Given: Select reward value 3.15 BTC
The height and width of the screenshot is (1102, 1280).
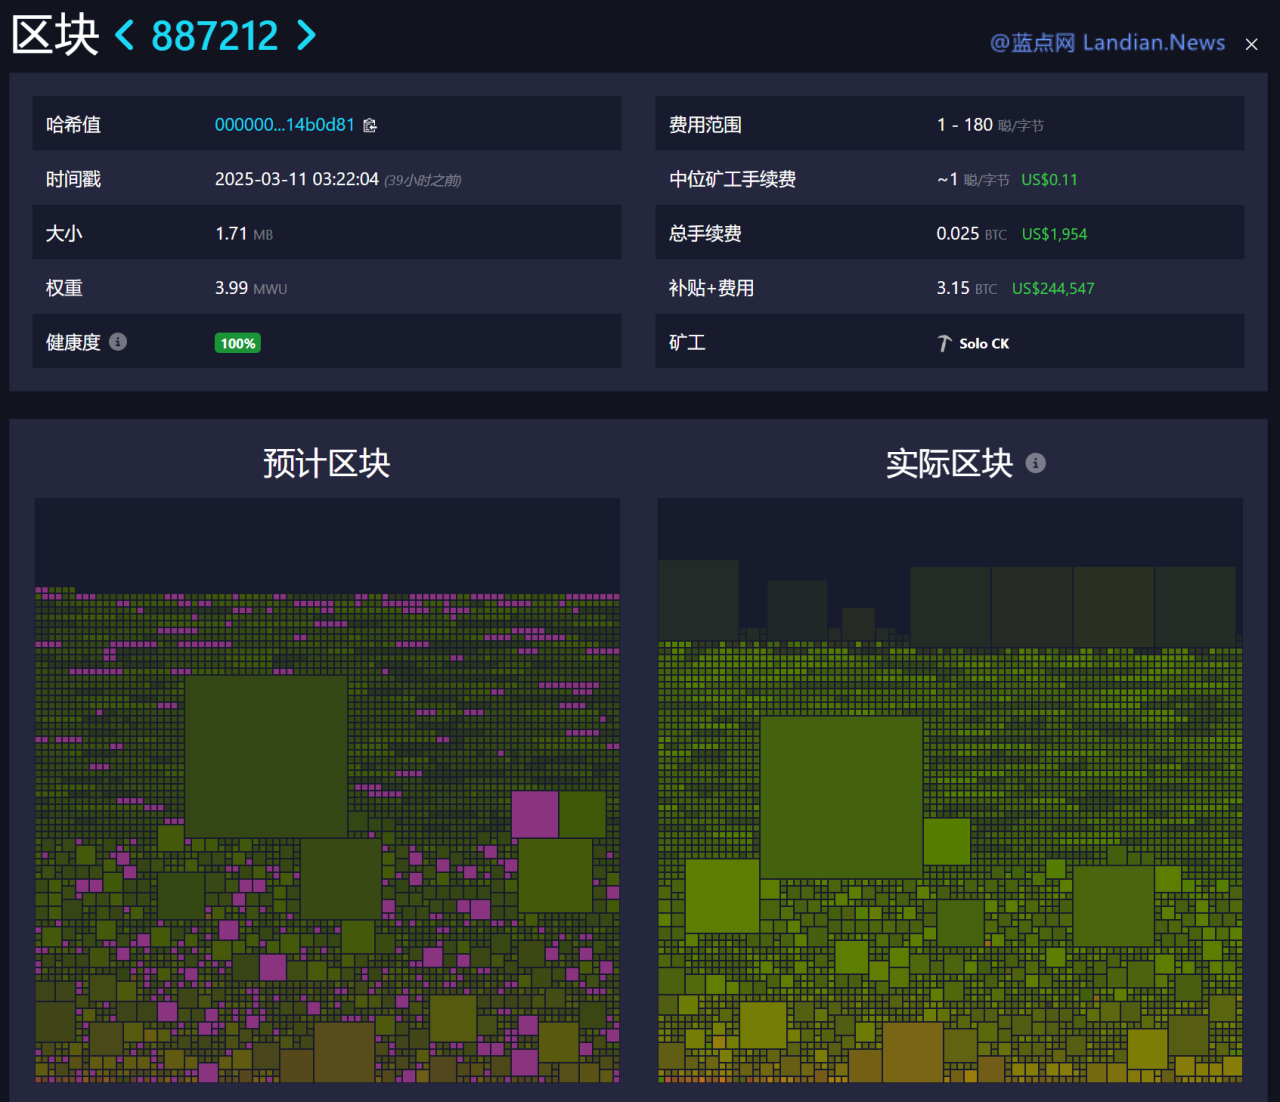Looking at the screenshot, I should [x=966, y=288].
